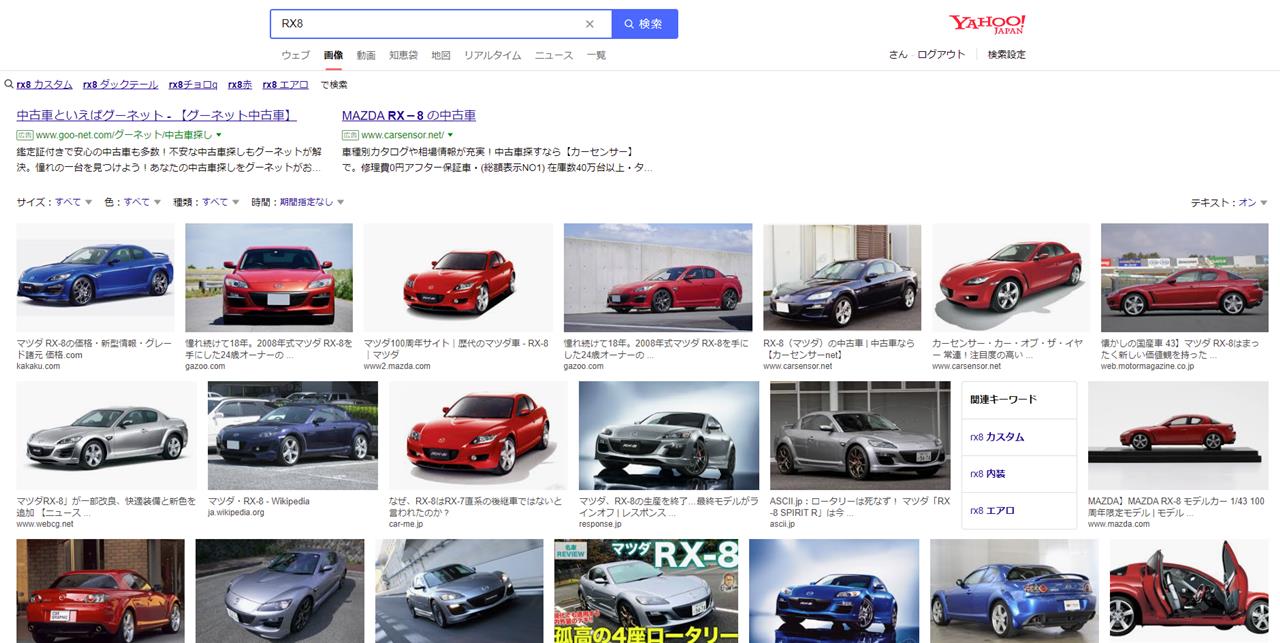Expand the carsensor ad URL dropdown arrow
The width and height of the screenshot is (1280, 643).
pyautogui.click(x=450, y=134)
